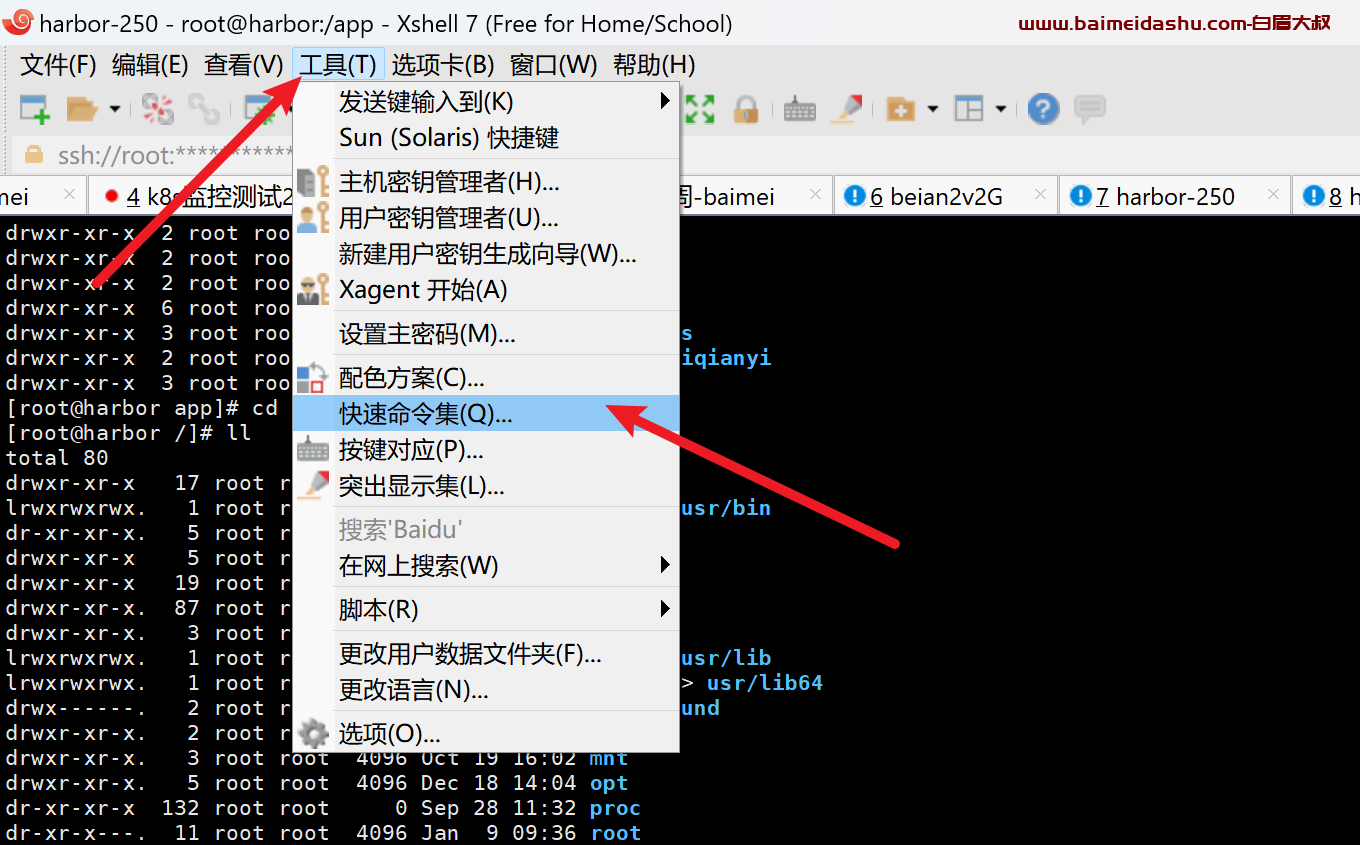The height and width of the screenshot is (845, 1360).
Task: Click the padlock lock-screen icon
Action: point(746,108)
